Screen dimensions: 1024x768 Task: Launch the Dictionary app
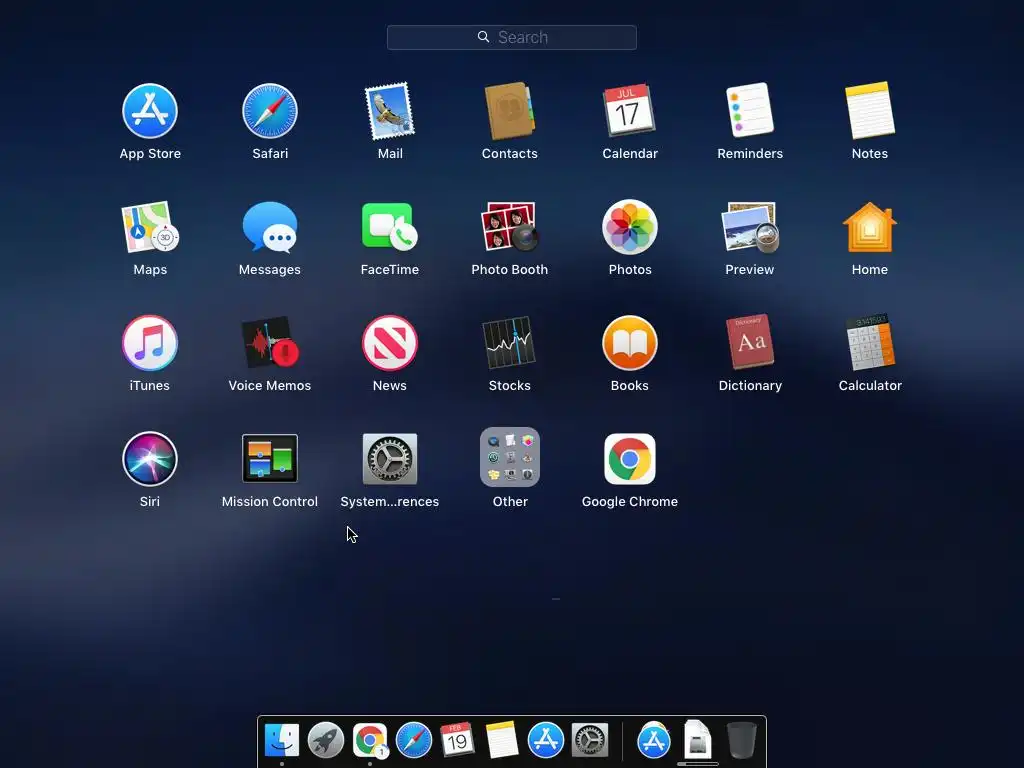[750, 342]
